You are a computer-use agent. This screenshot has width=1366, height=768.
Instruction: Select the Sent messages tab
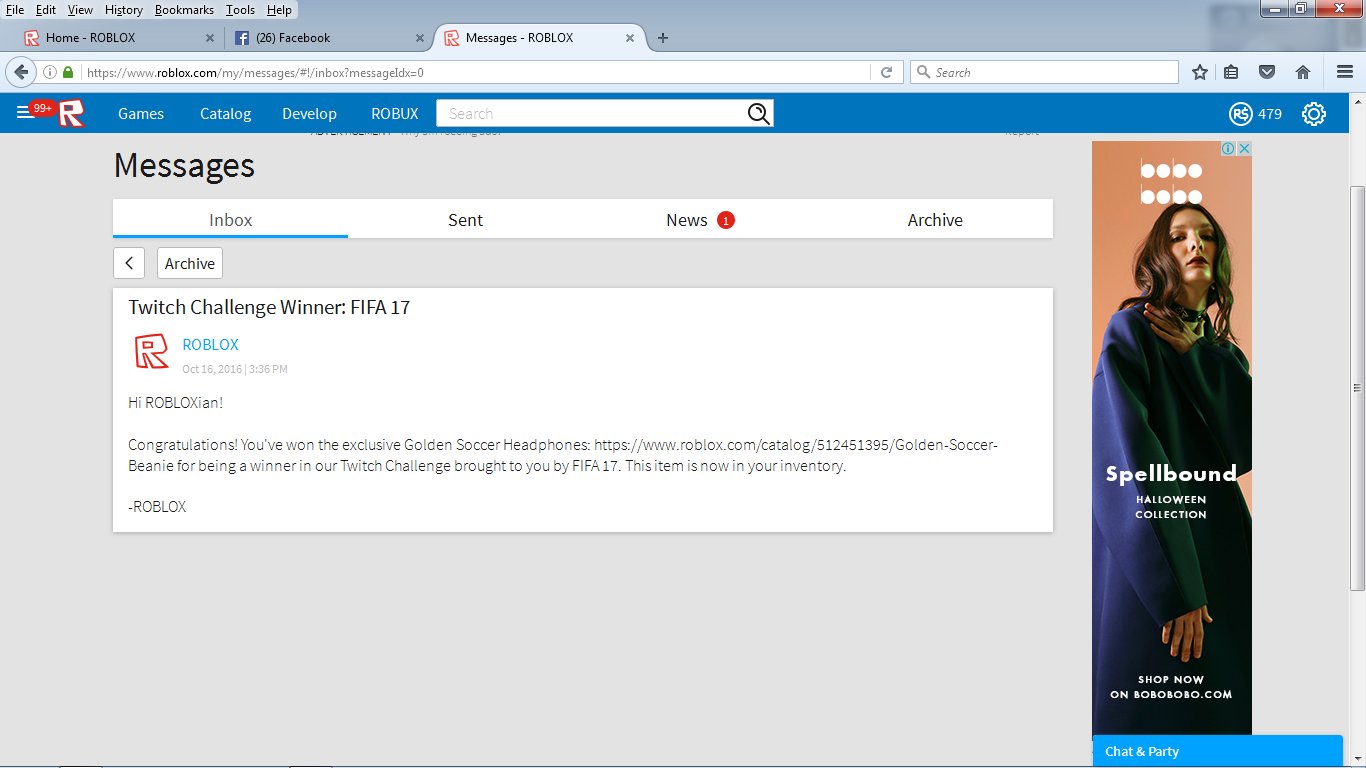tap(465, 220)
